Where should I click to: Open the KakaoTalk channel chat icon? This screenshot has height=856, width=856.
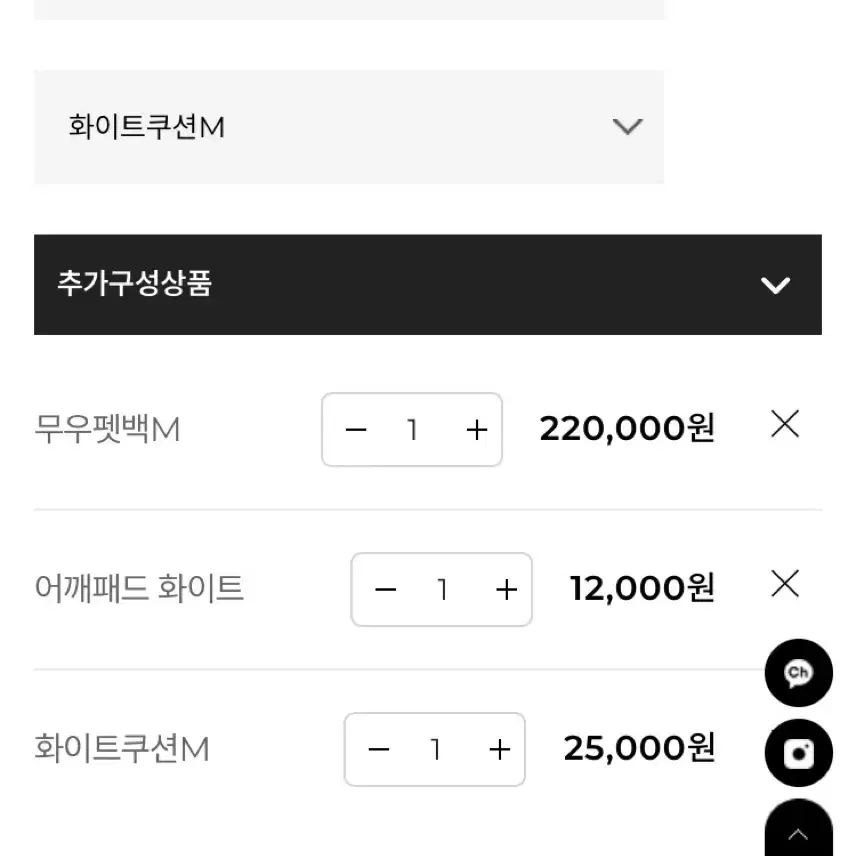point(798,673)
